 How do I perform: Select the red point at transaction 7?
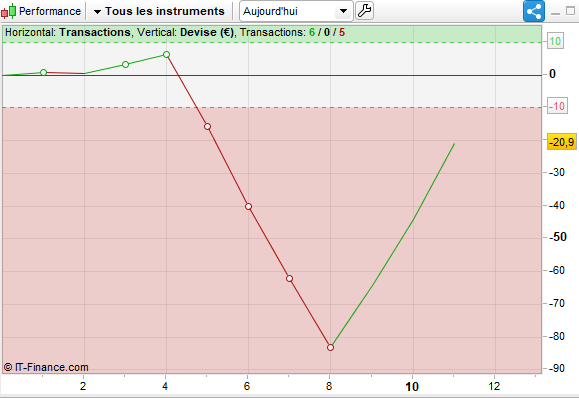(290, 278)
